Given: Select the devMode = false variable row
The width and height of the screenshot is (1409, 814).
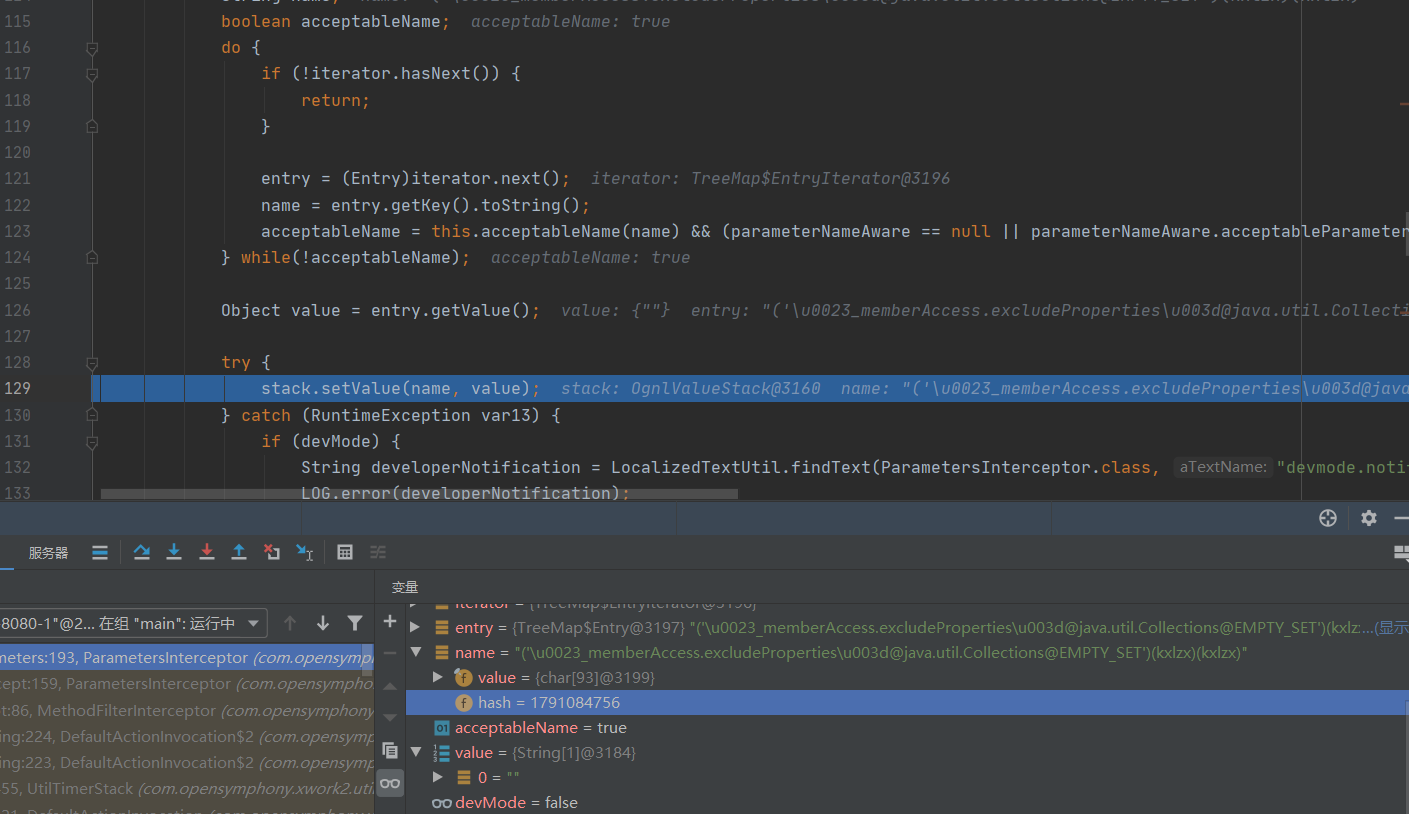Looking at the screenshot, I should pyautogui.click(x=907, y=803).
